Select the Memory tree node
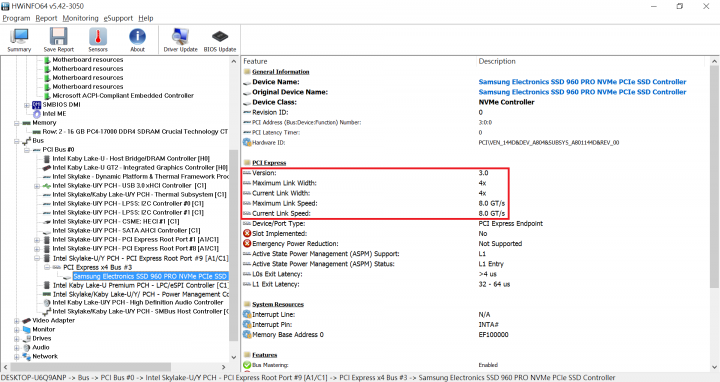Screen dimensions: 720x382 point(44,123)
